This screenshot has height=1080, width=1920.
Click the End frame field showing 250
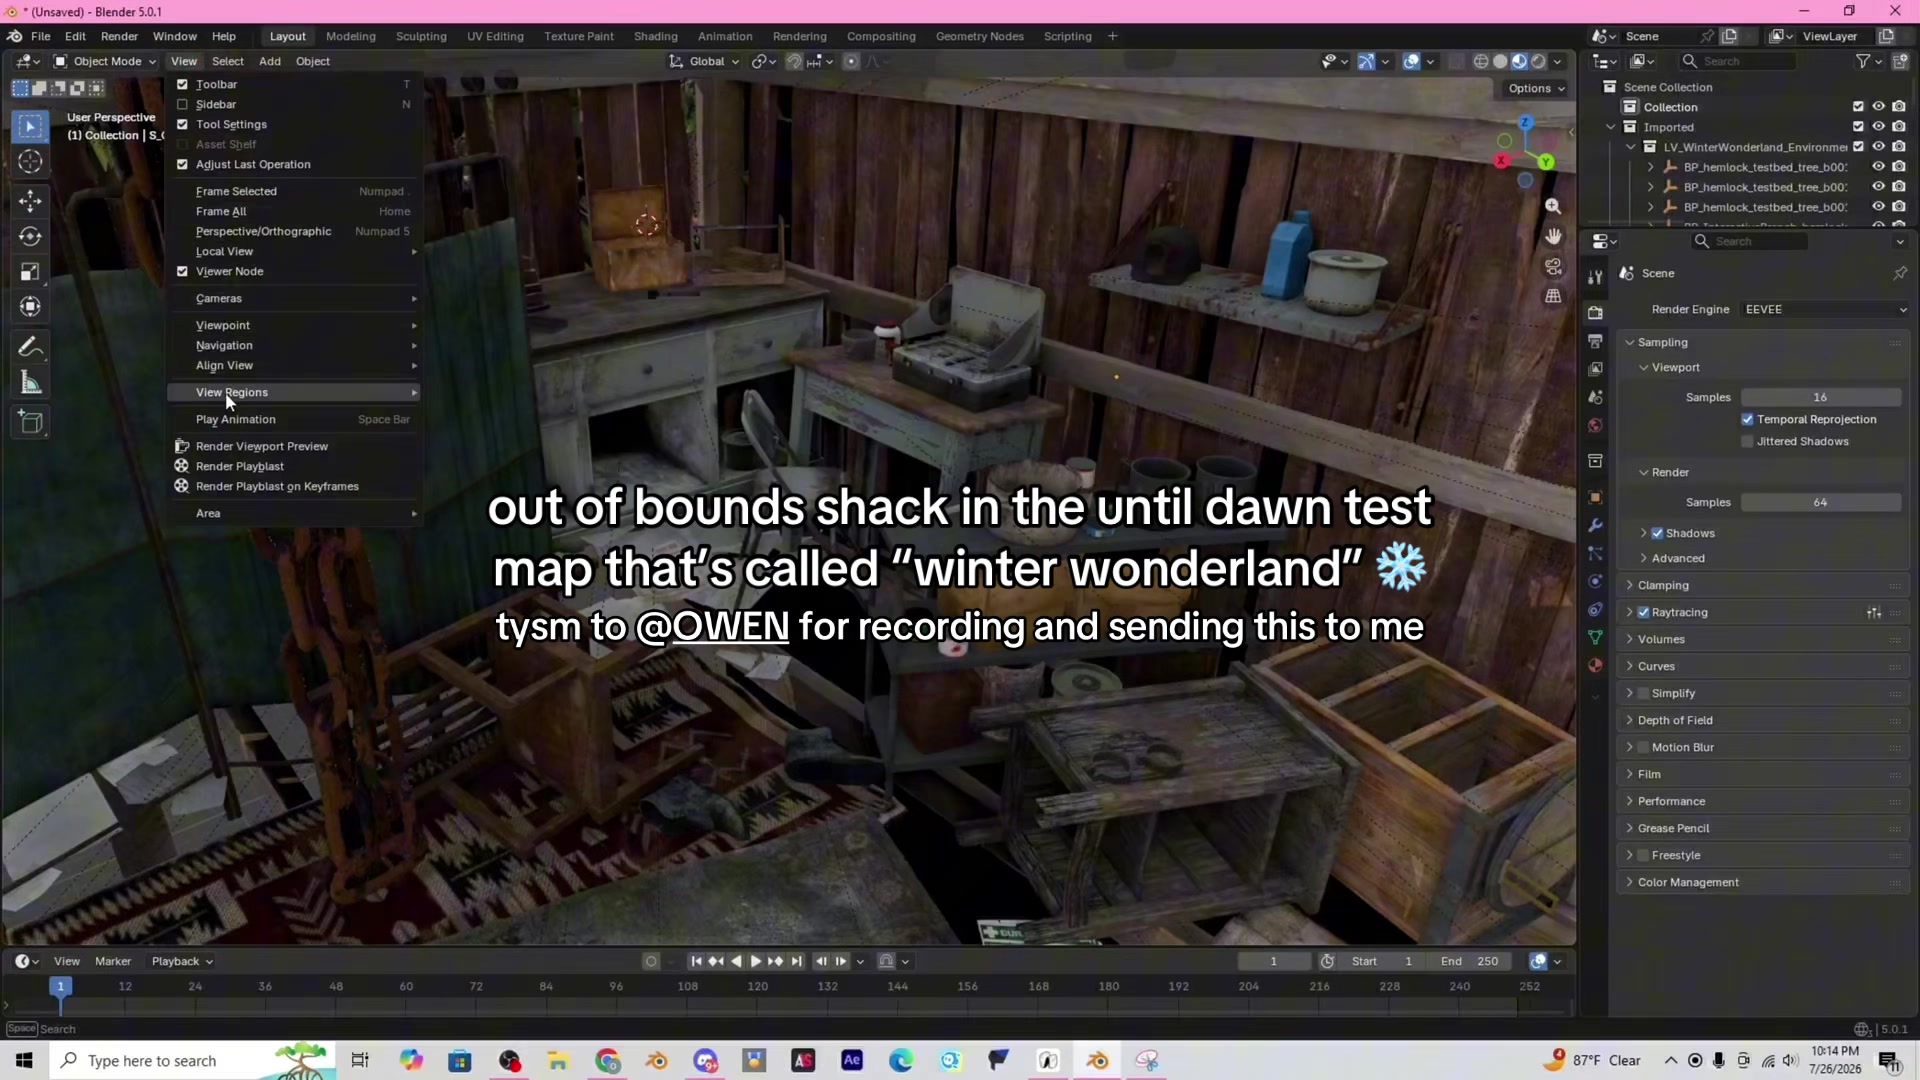click(x=1470, y=962)
